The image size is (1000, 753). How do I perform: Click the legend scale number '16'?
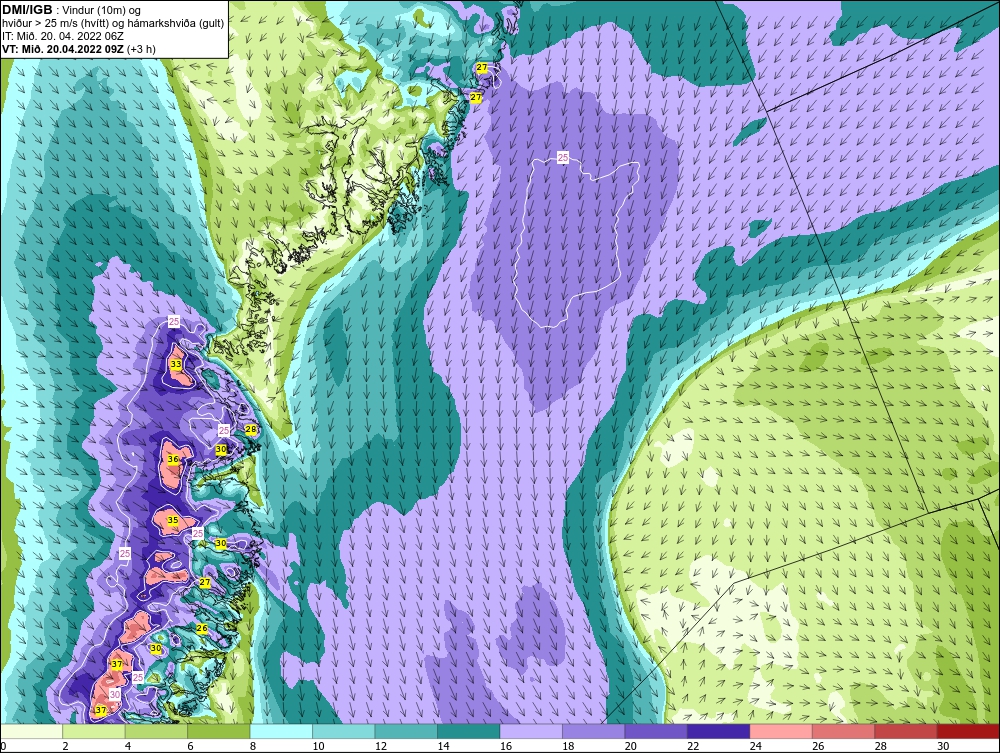click(506, 746)
